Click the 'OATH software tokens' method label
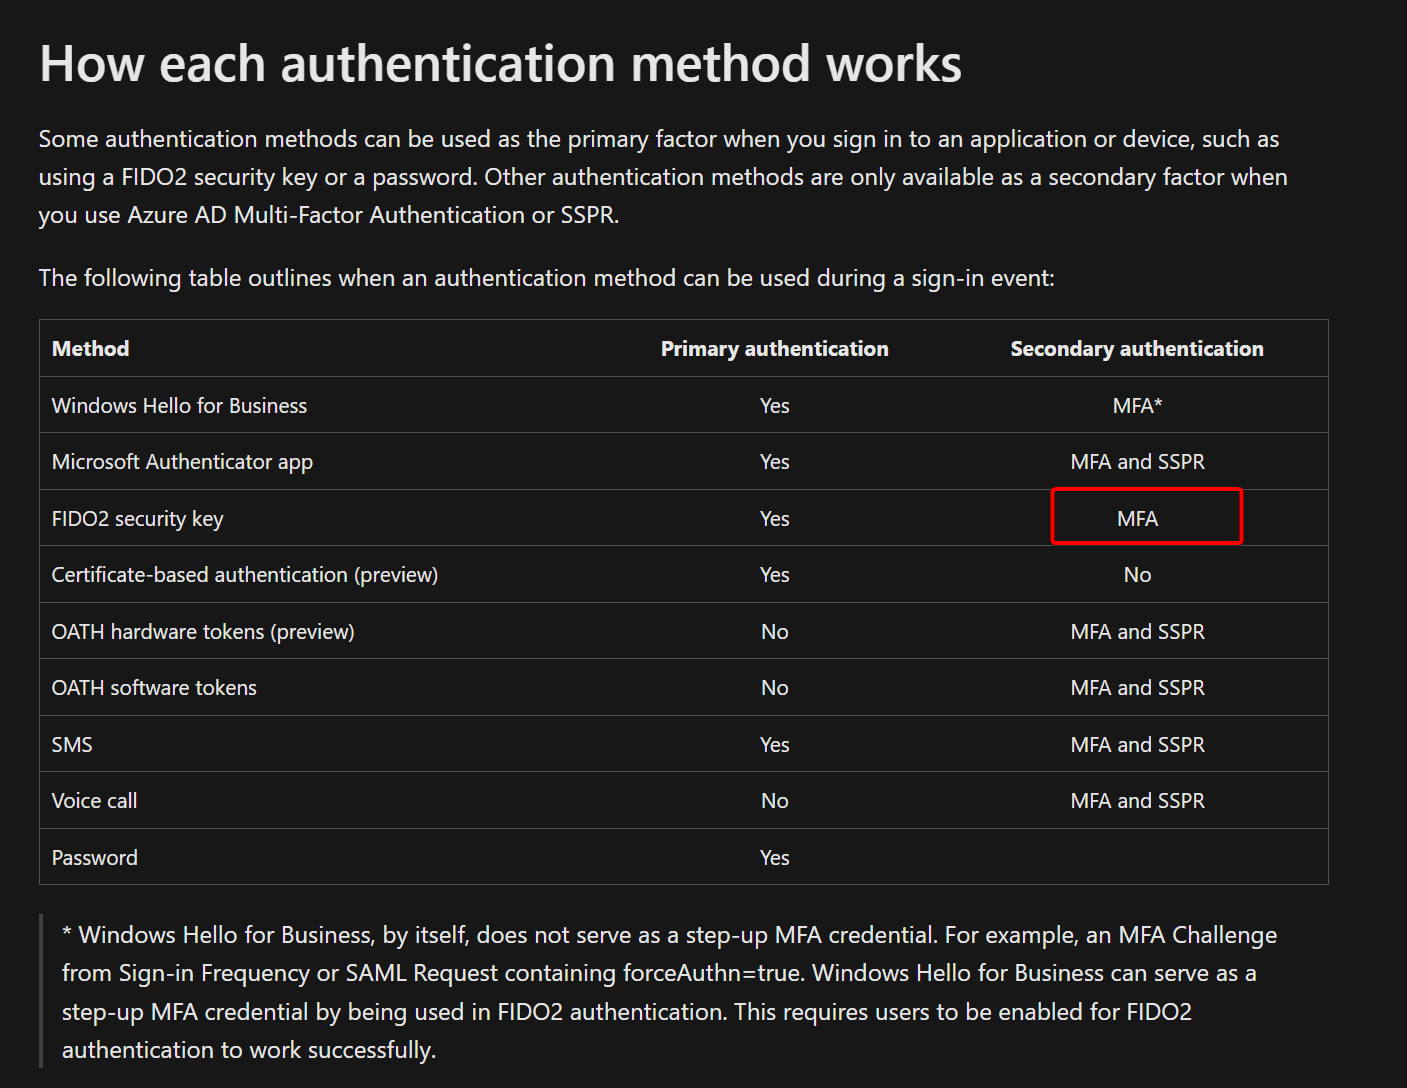This screenshot has height=1088, width=1407. tap(153, 687)
